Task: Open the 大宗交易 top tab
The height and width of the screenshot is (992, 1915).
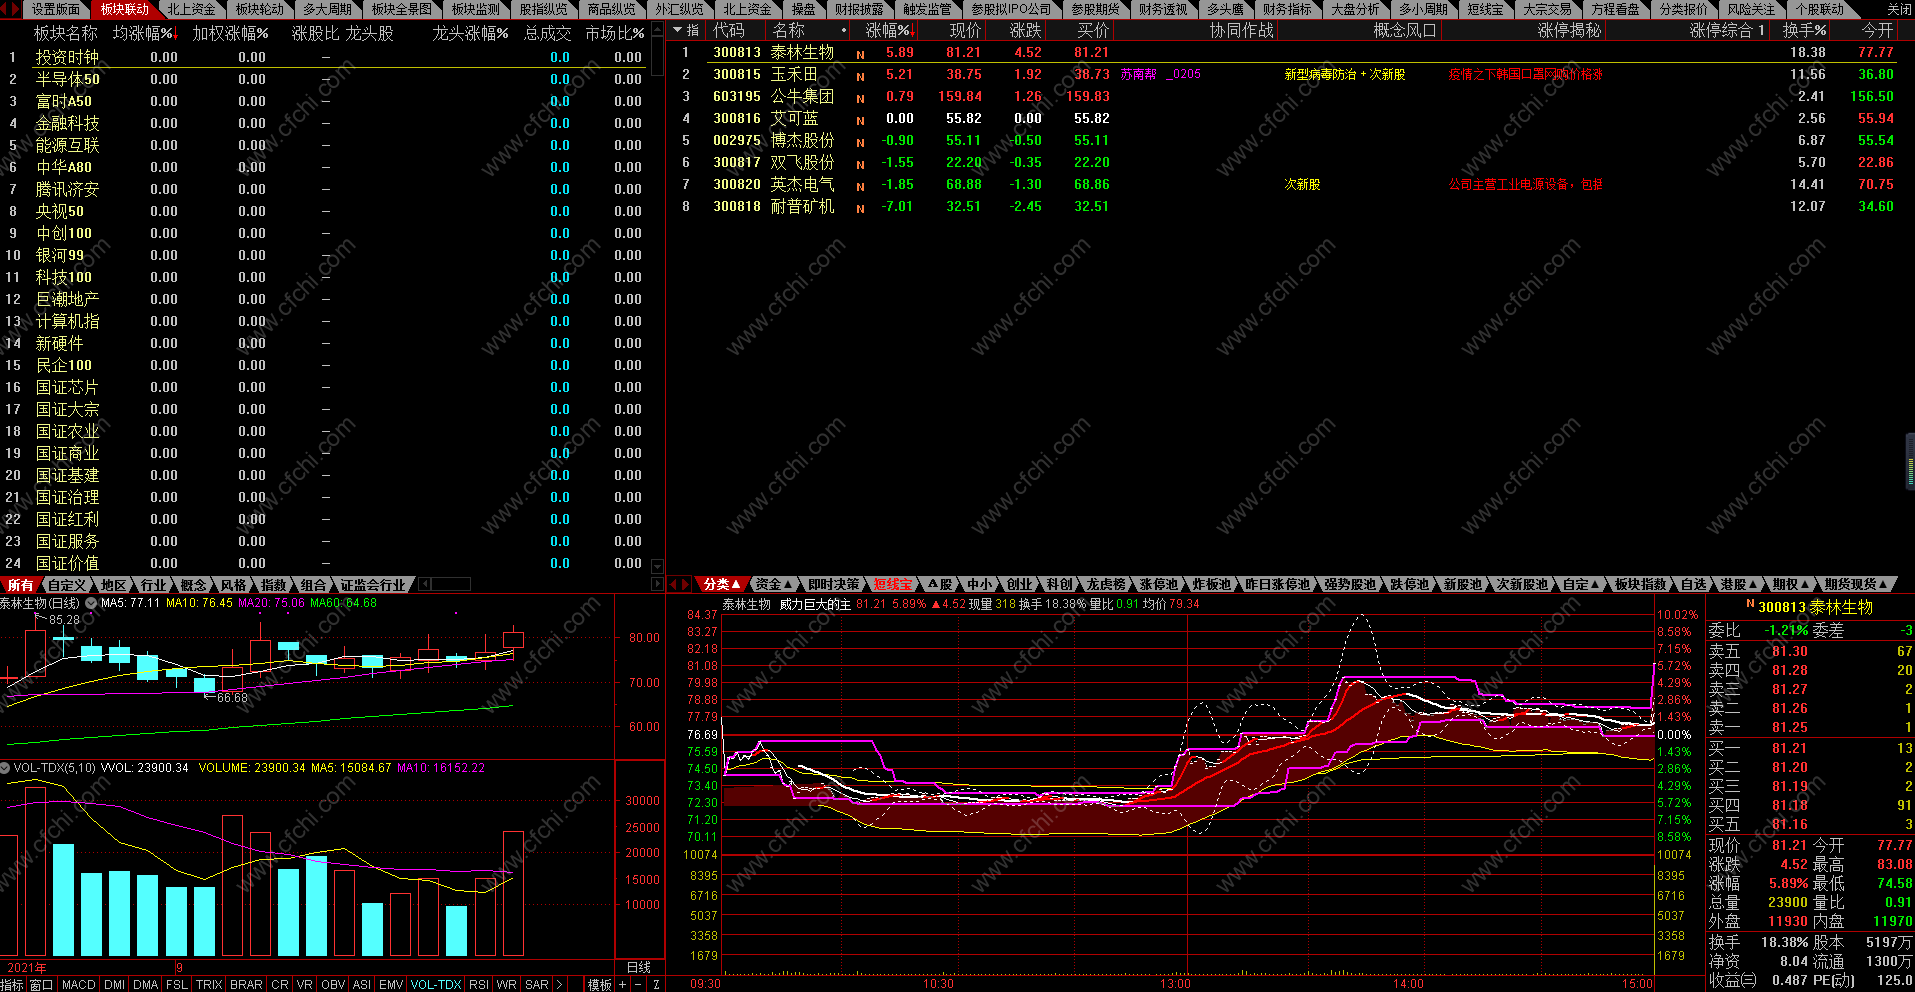Action: click(x=1547, y=9)
